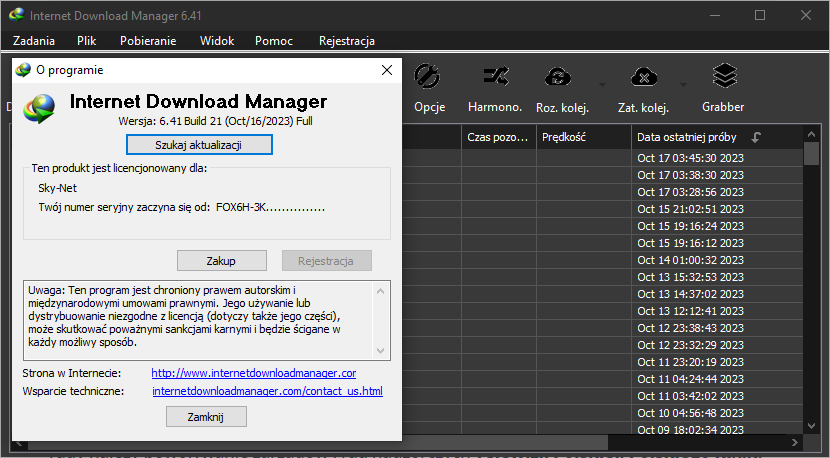Click the list scroll-down arrow
The width and height of the screenshot is (830, 458).
(x=811, y=426)
